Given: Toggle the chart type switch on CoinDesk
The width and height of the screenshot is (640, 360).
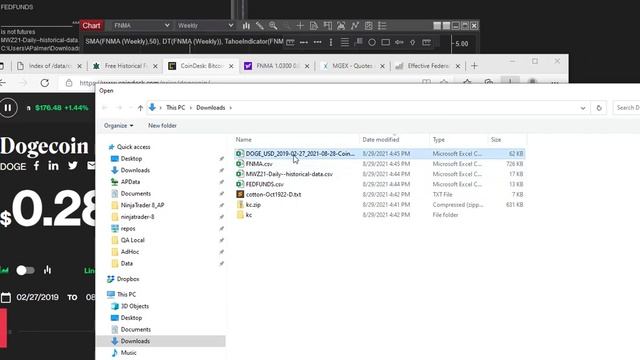Looking at the screenshot, I should click(25, 270).
